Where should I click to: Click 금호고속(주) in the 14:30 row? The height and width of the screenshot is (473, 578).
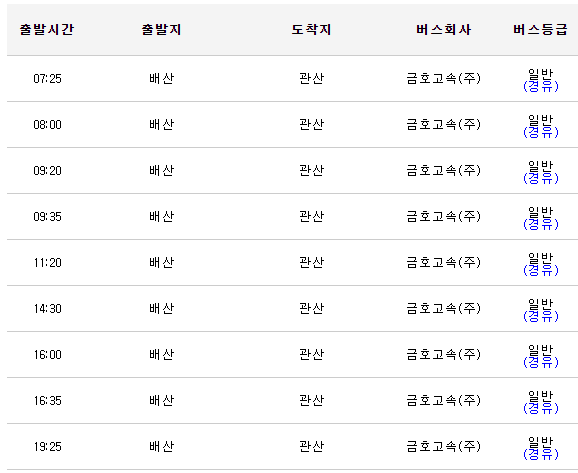tap(443, 308)
